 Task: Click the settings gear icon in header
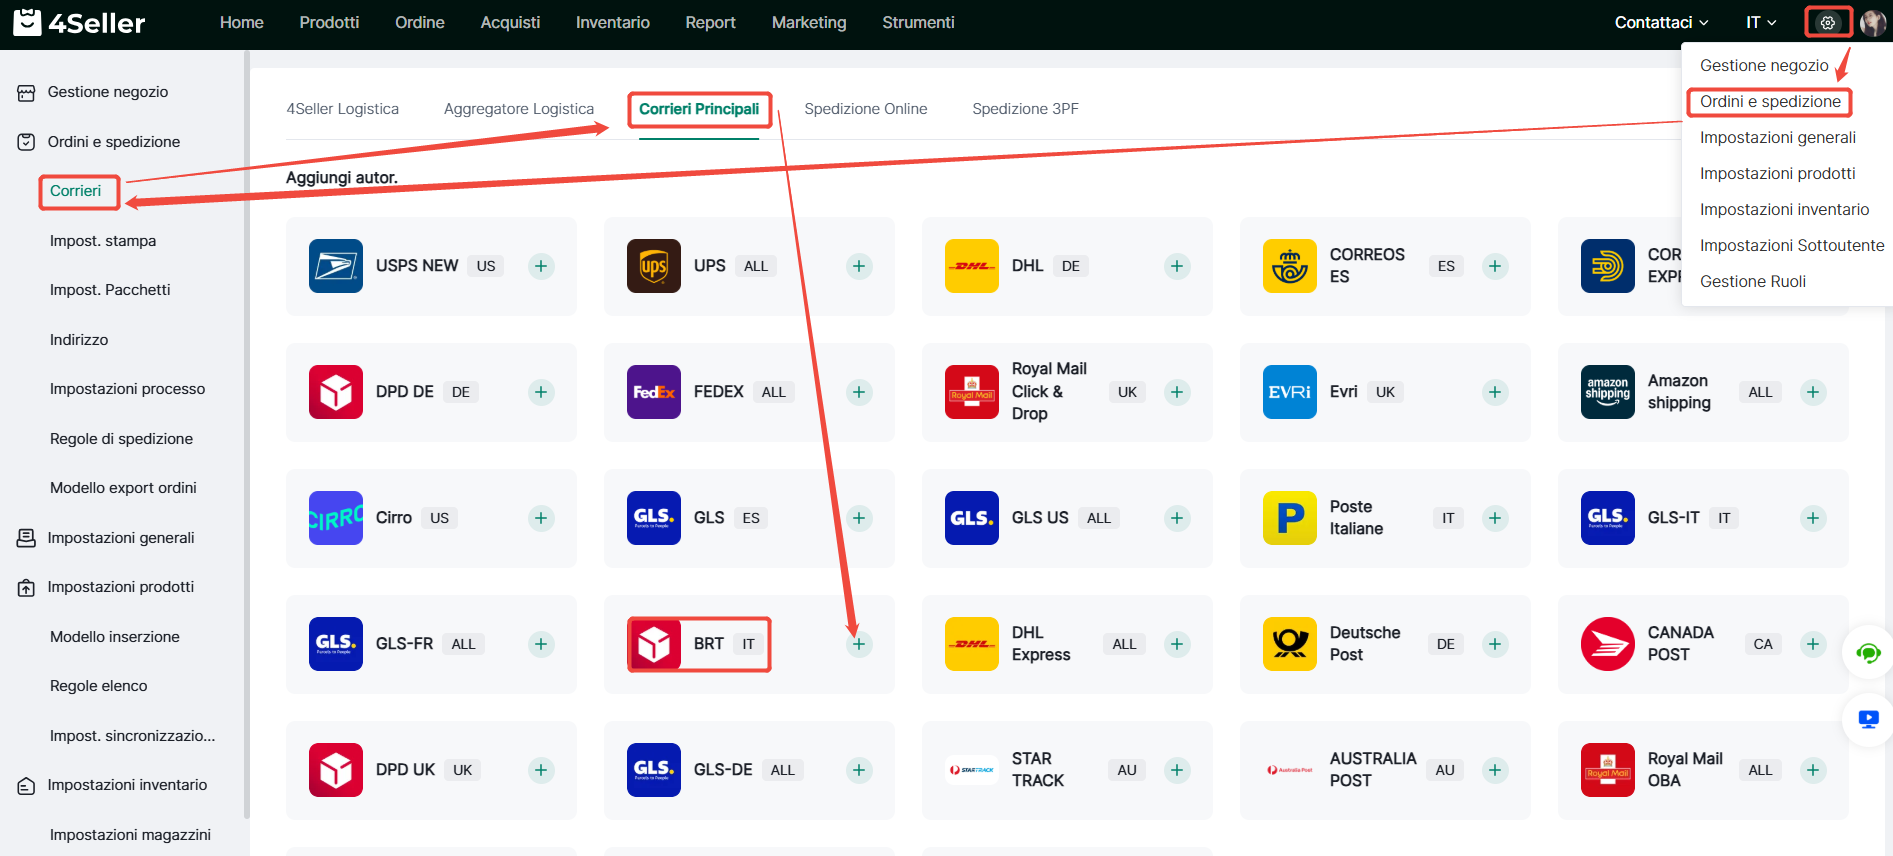[1827, 22]
